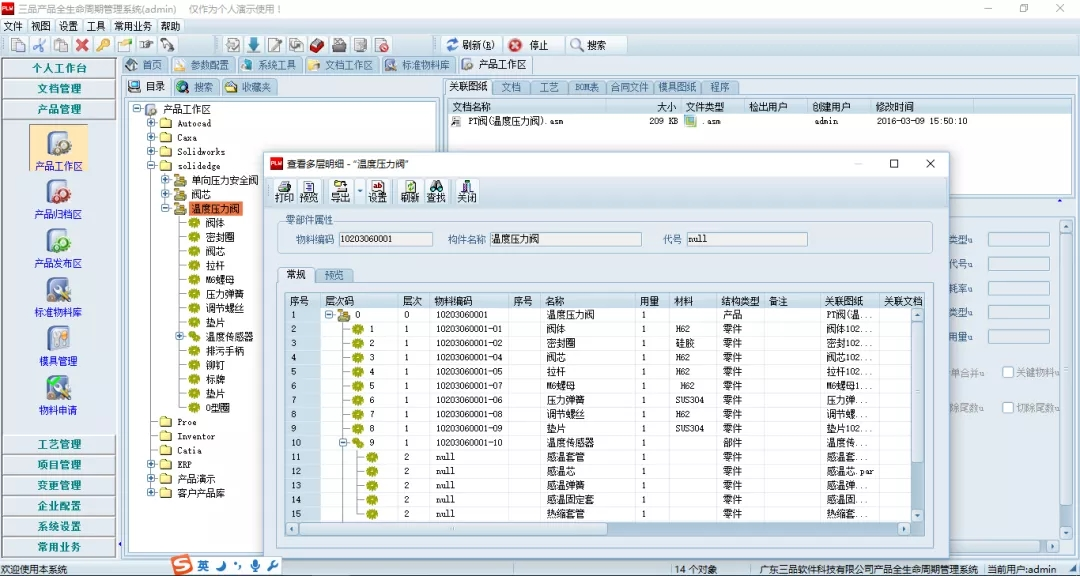Click the 打印 (print) icon in dialog
This screenshot has height=576, width=1080.
tap(284, 191)
